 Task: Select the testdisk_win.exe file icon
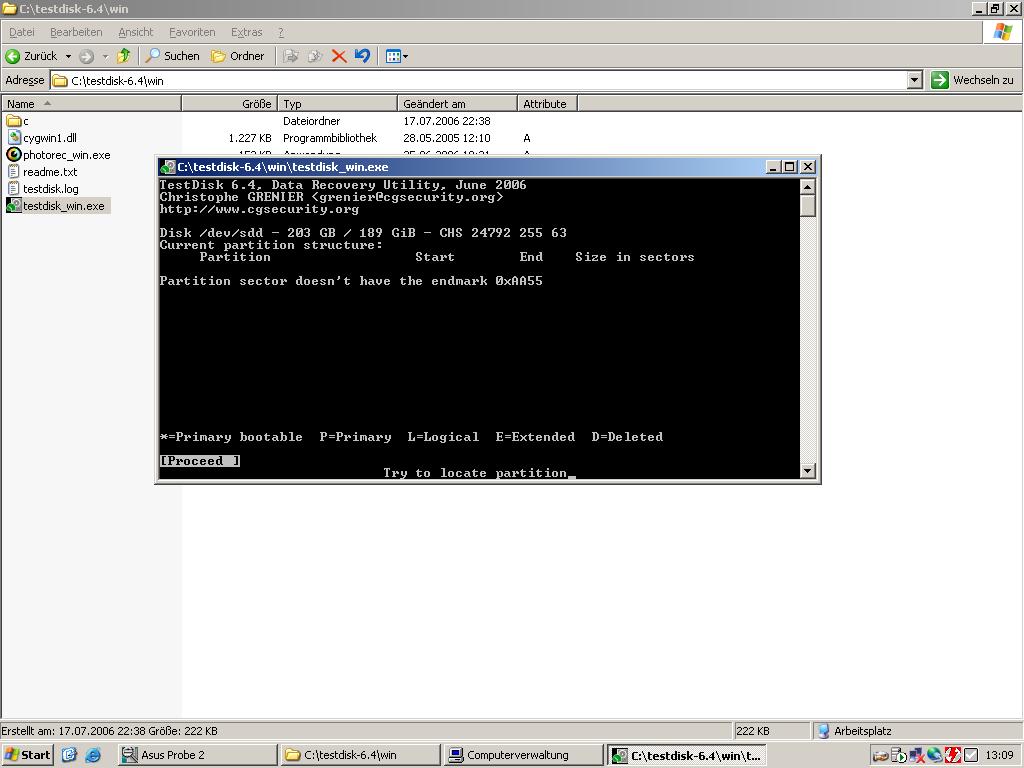point(14,206)
